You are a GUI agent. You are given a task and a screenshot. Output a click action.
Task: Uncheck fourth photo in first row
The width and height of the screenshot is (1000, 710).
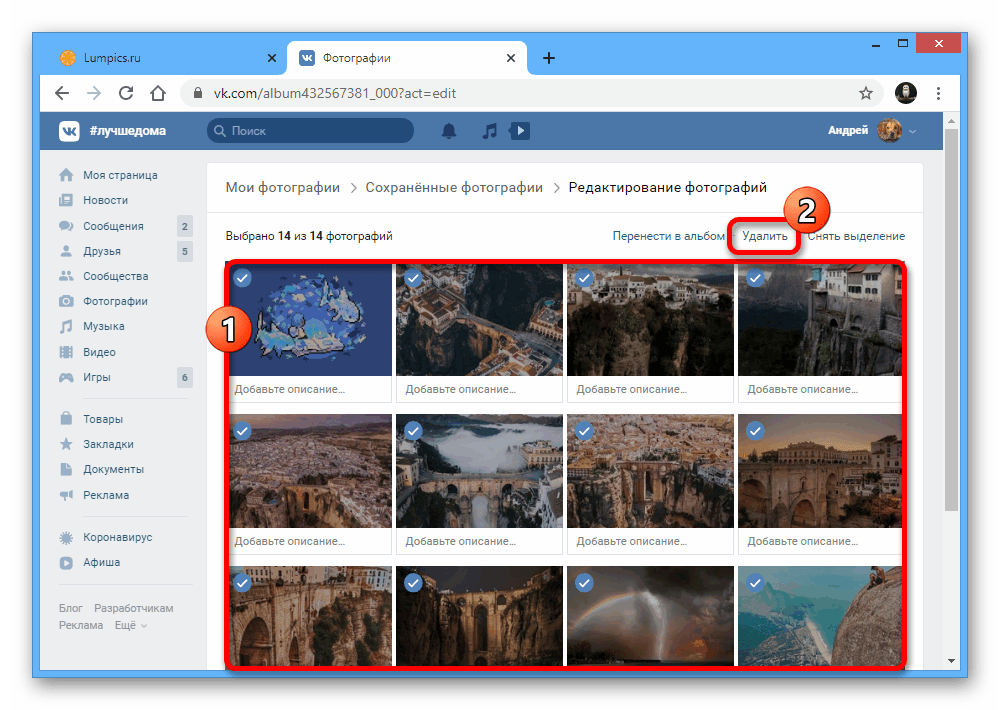756,278
